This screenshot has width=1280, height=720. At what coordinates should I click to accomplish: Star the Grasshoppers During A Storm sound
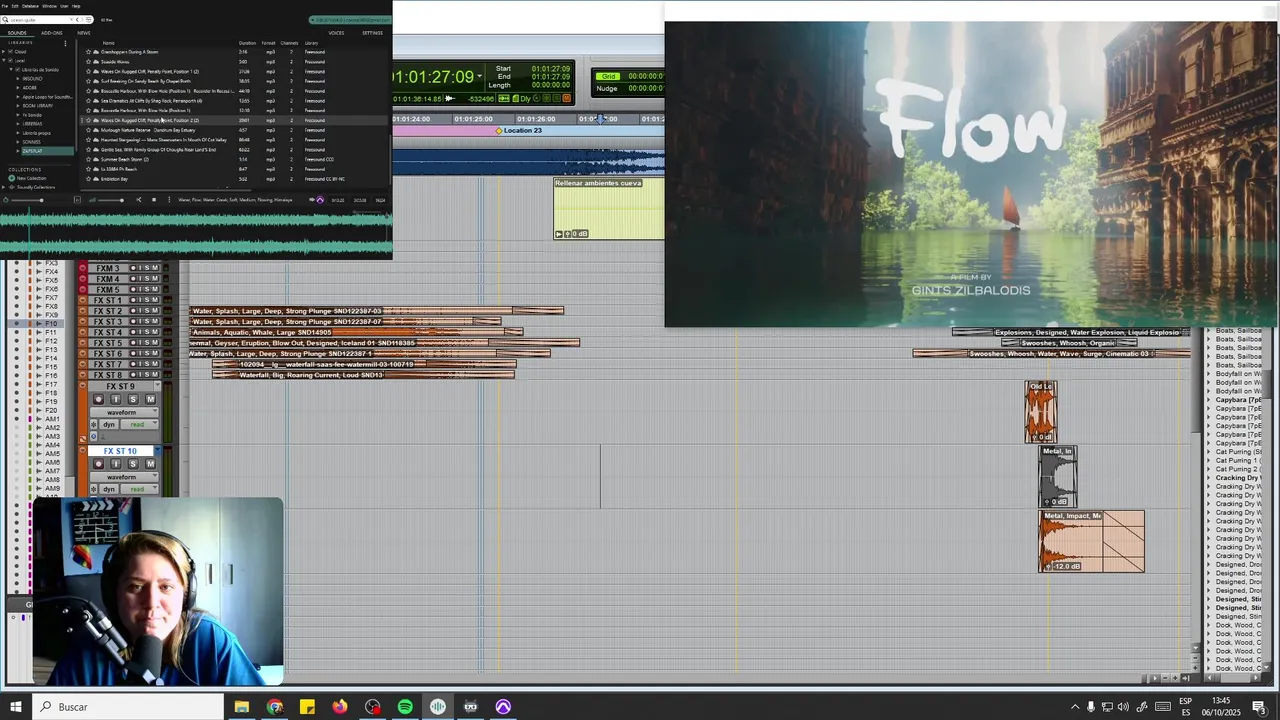click(x=88, y=52)
